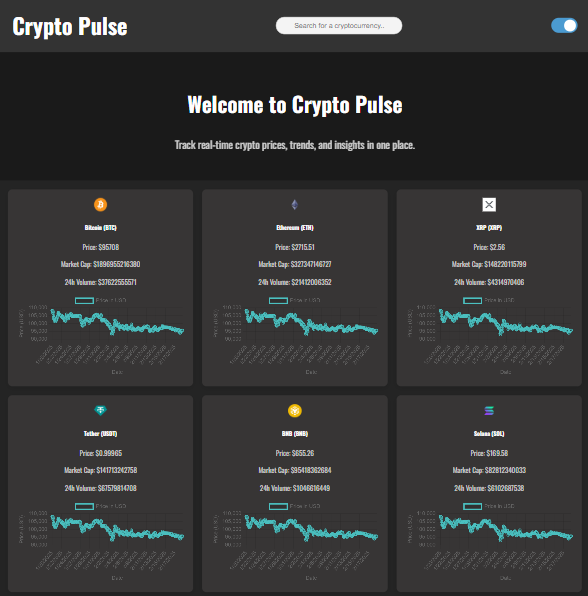Image resolution: width=588 pixels, height=596 pixels.
Task: Open the Bitcoin (BTC) card title
Action: click(100, 228)
